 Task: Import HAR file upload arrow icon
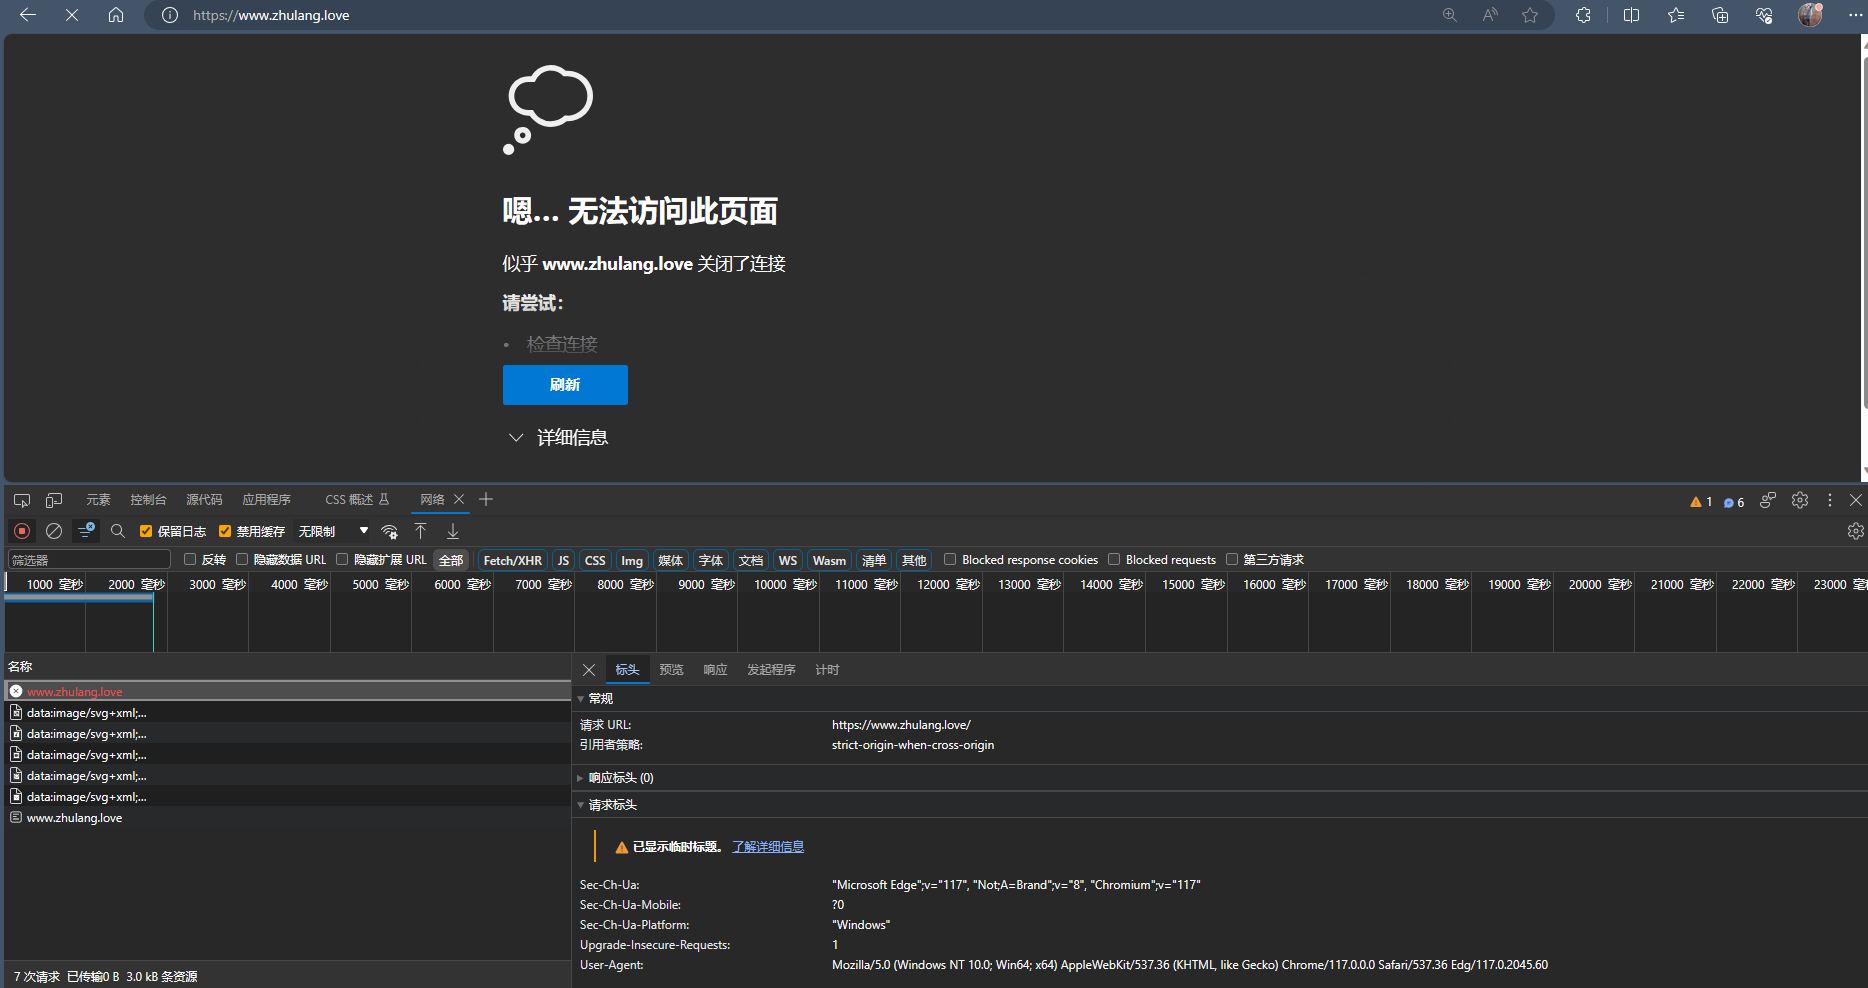(421, 531)
